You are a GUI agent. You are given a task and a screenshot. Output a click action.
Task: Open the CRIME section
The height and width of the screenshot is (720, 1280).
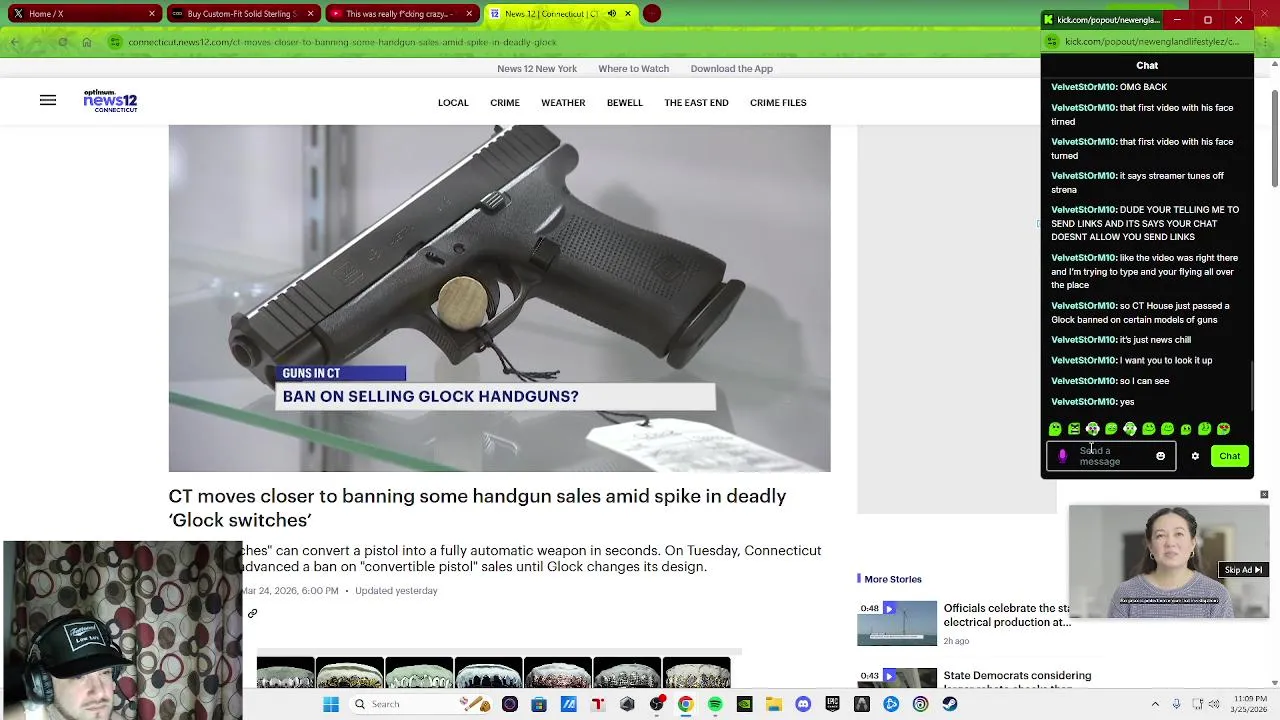point(505,103)
